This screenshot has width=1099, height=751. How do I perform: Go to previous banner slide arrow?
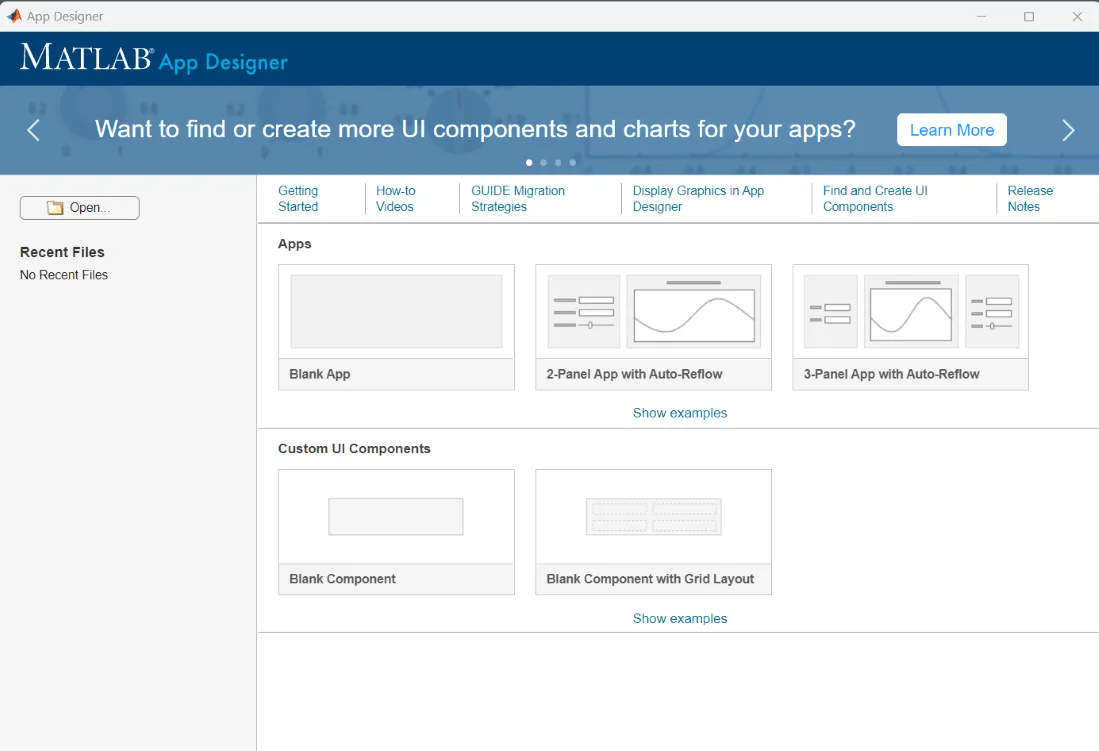pos(33,130)
